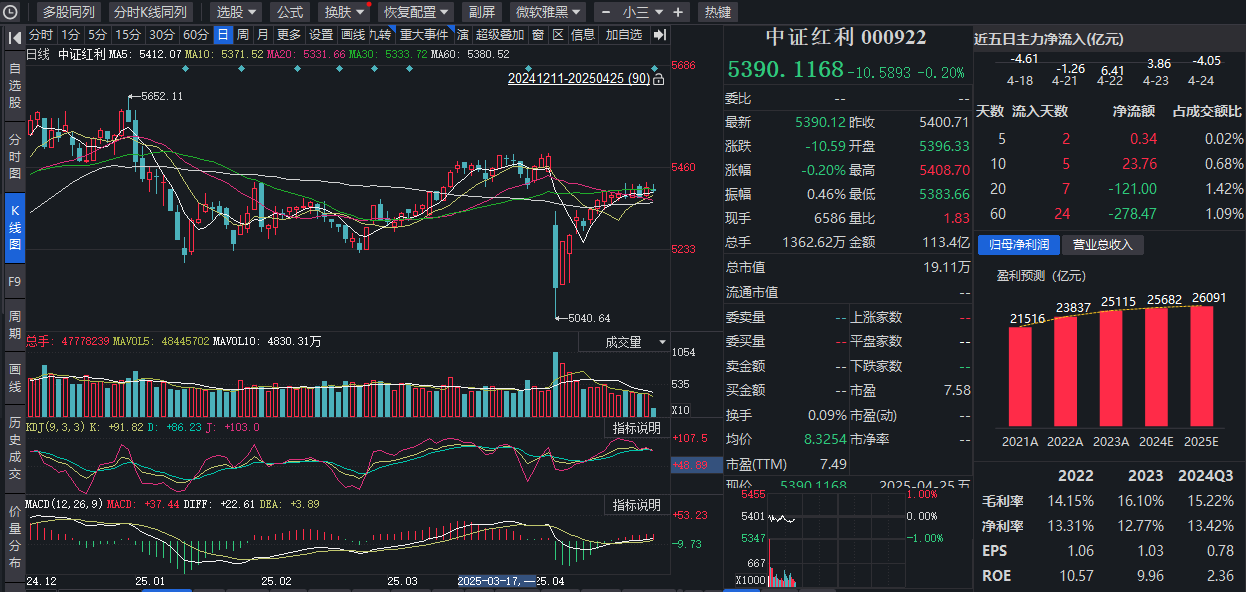This screenshot has width=1246, height=592.
Task: Expand the 微软雅黑 font dropdown
Action: (x=548, y=12)
